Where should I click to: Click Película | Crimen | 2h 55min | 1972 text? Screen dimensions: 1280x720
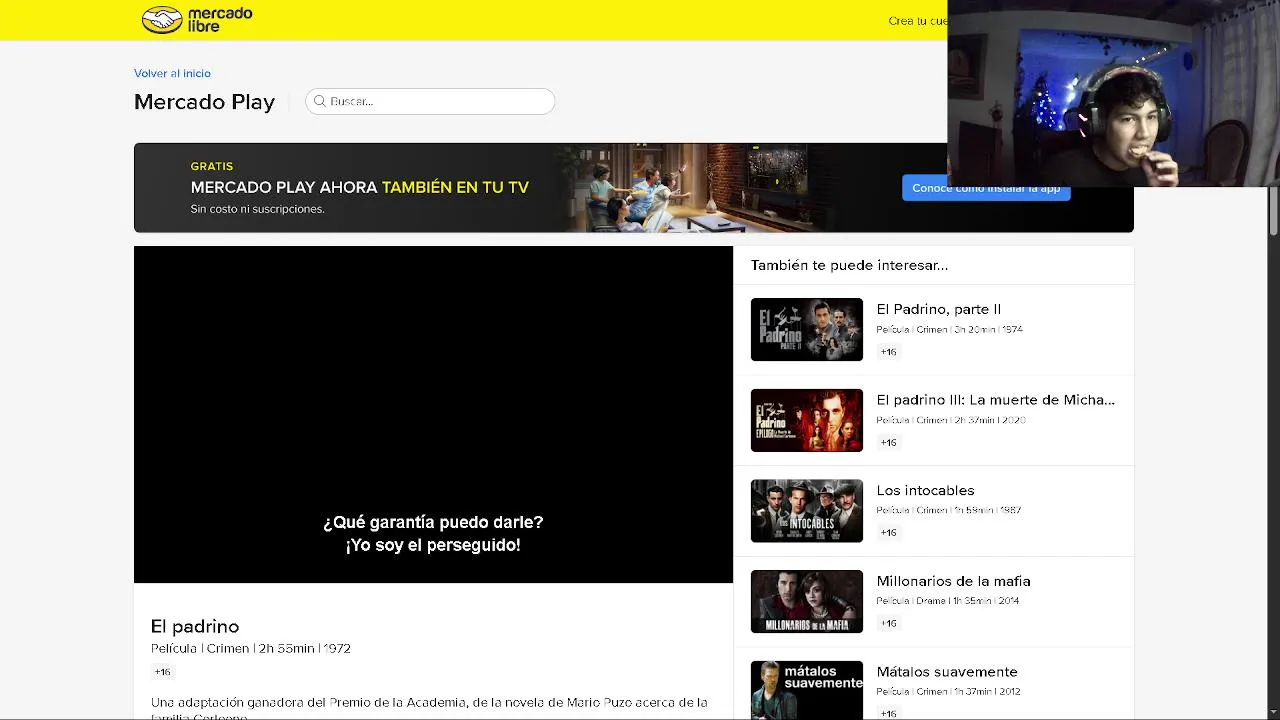coord(251,648)
